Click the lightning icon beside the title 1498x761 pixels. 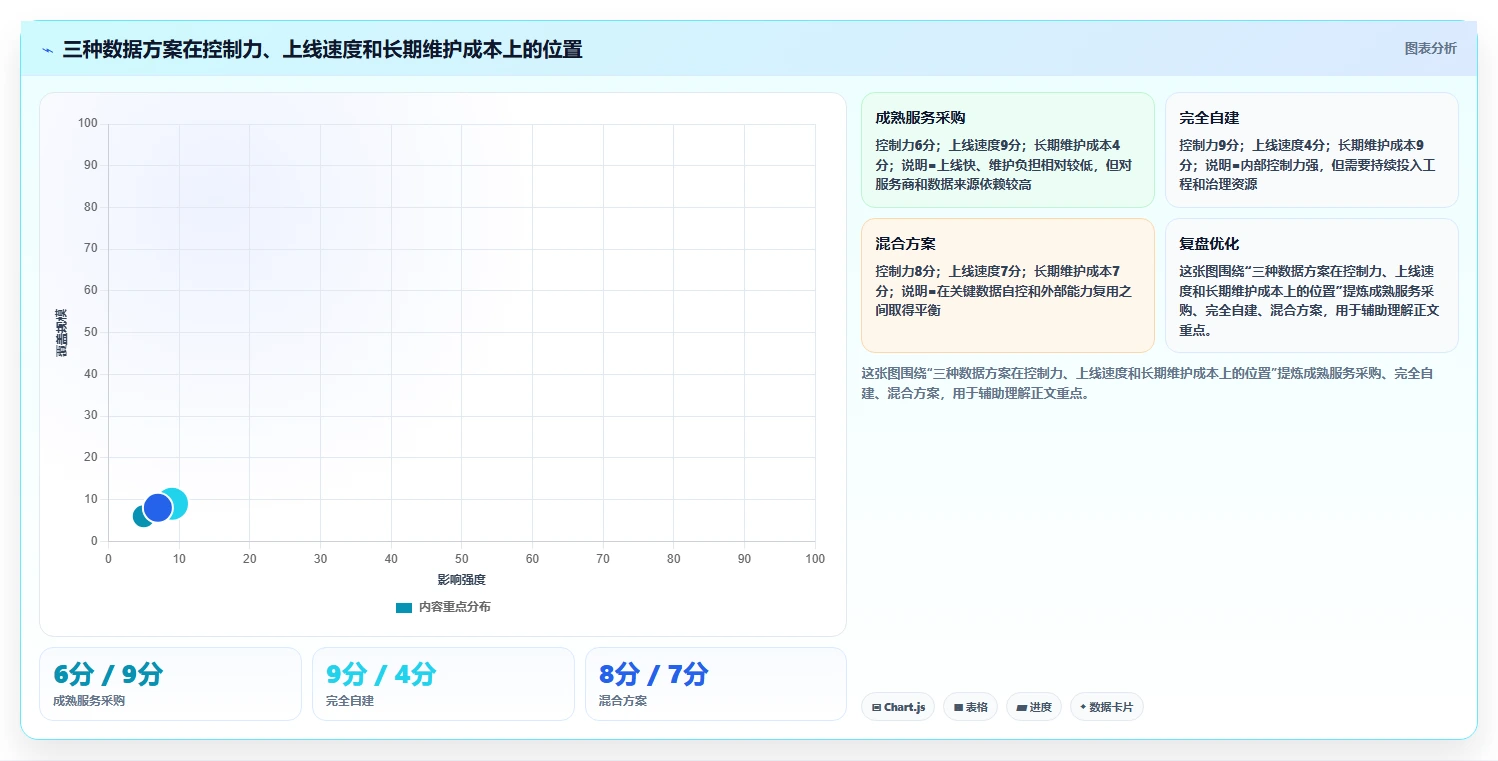tap(47, 50)
